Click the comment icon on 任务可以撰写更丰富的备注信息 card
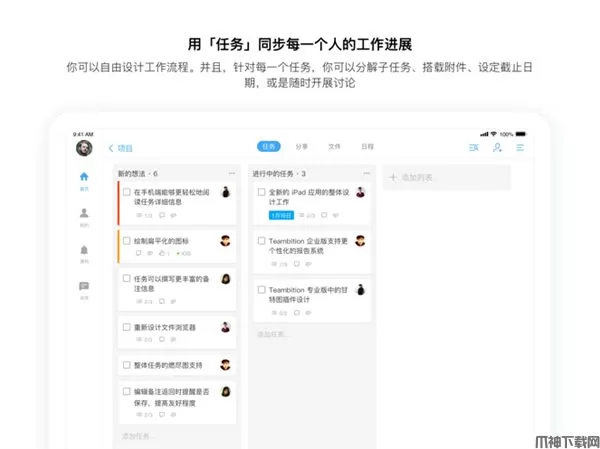Screen dimensions: 600x449 coord(162,302)
